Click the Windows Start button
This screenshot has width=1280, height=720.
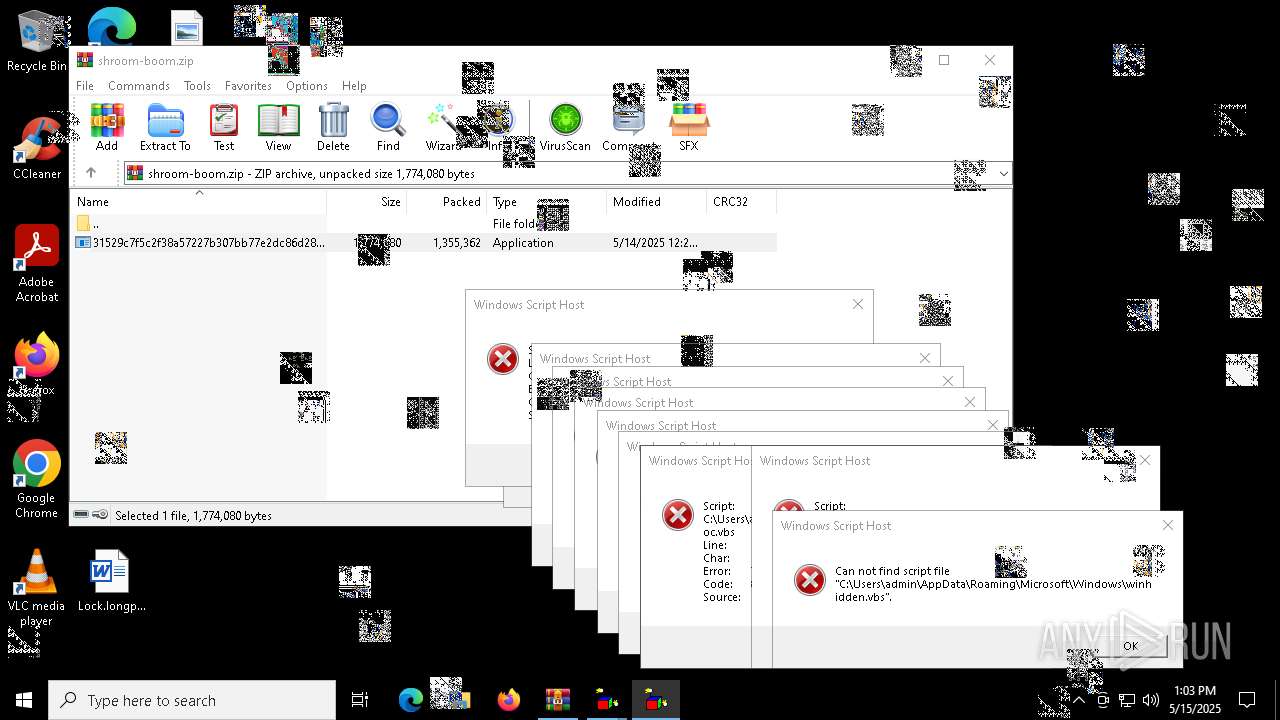coord(24,700)
